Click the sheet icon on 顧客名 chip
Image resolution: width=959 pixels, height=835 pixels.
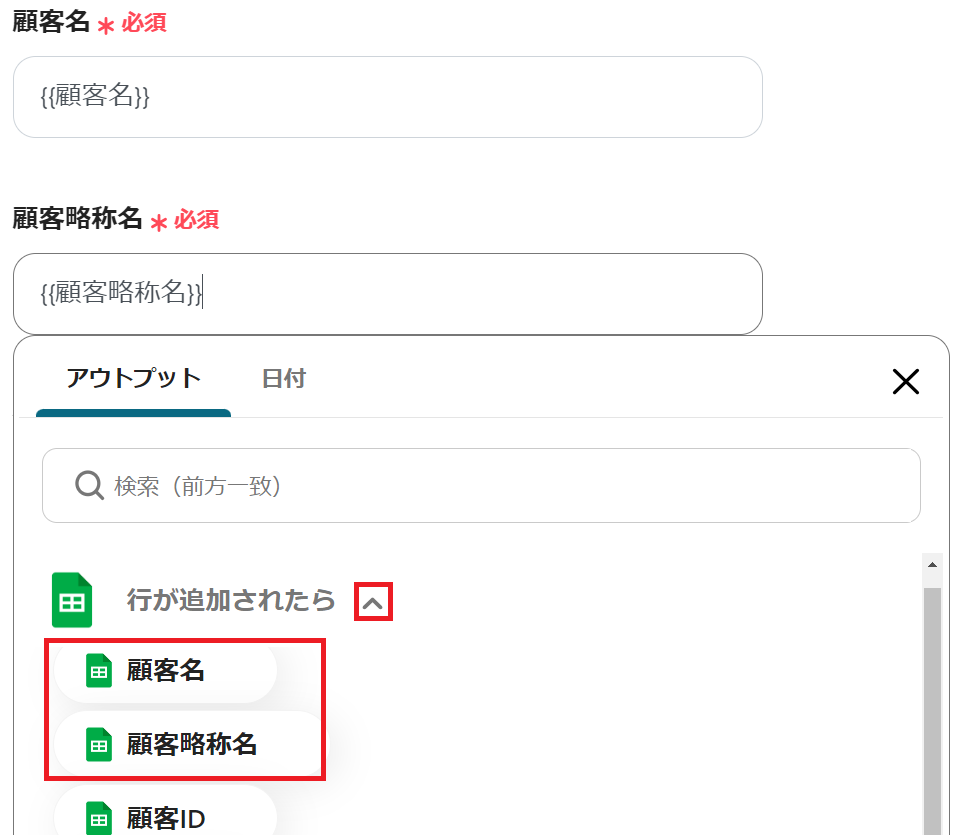coord(99,671)
